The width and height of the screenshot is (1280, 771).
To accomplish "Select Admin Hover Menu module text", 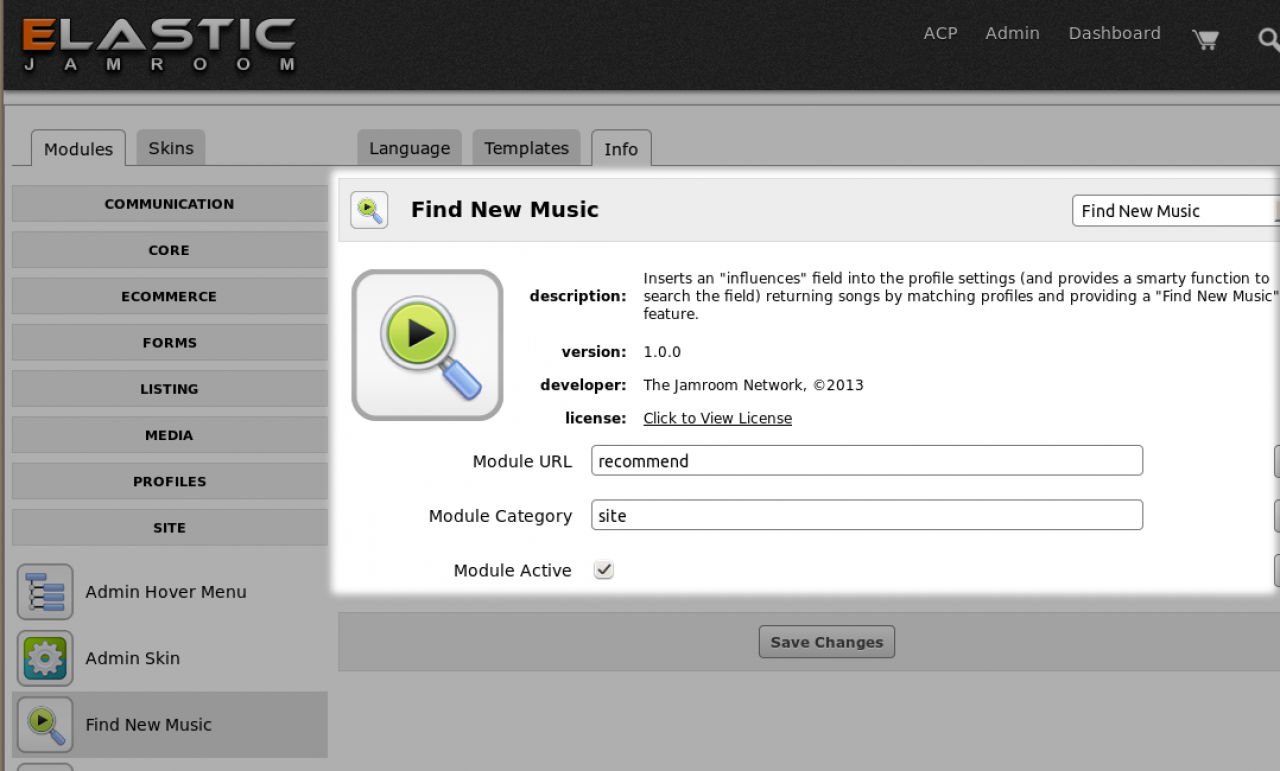I will click(x=166, y=592).
